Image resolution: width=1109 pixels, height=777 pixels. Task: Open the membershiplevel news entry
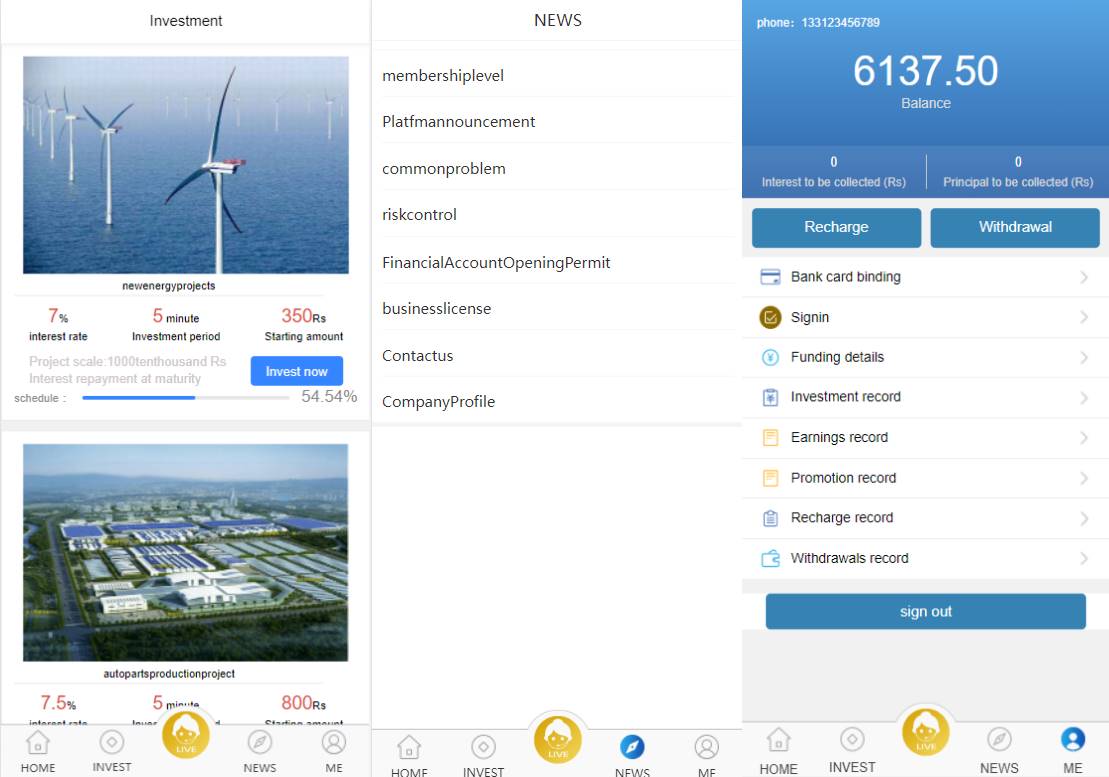pos(443,76)
